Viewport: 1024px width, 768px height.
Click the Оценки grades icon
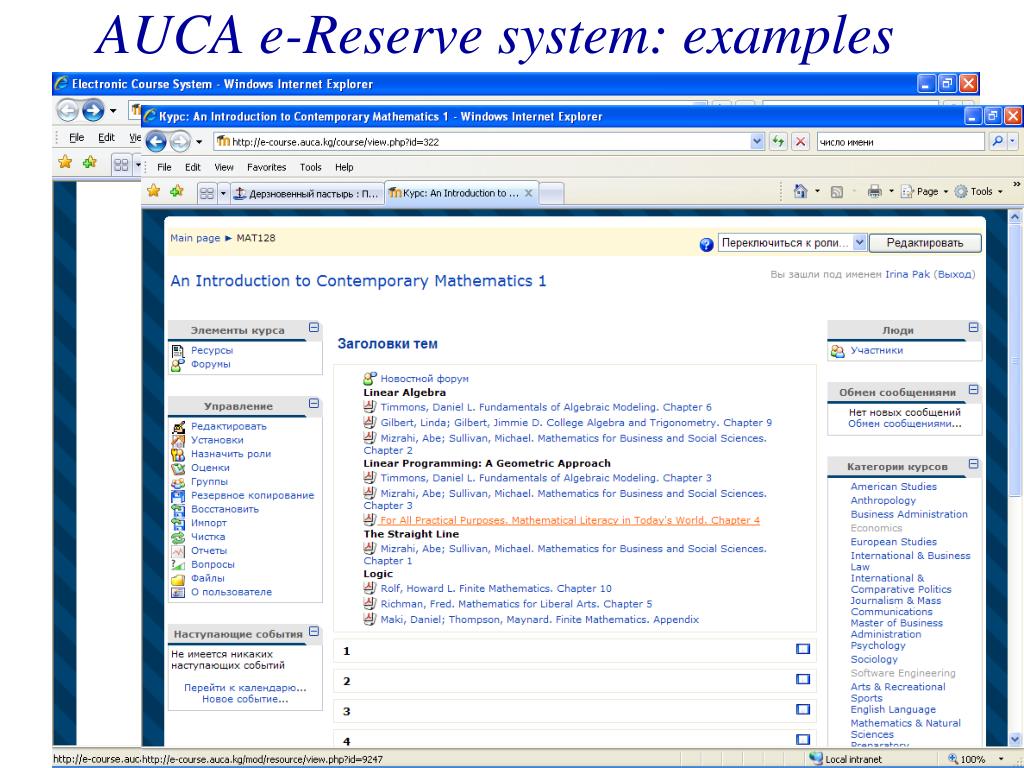point(178,468)
